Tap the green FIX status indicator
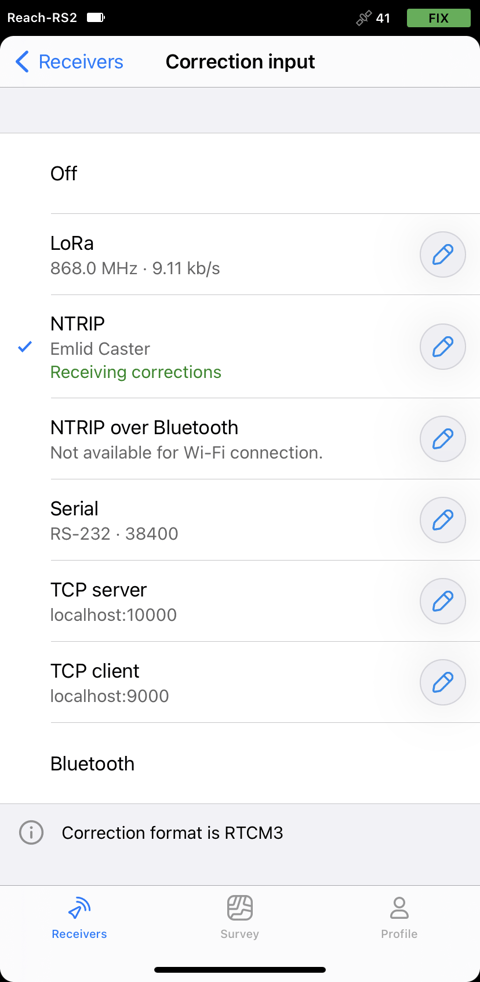The height and width of the screenshot is (982, 480). pyautogui.click(x=439, y=18)
